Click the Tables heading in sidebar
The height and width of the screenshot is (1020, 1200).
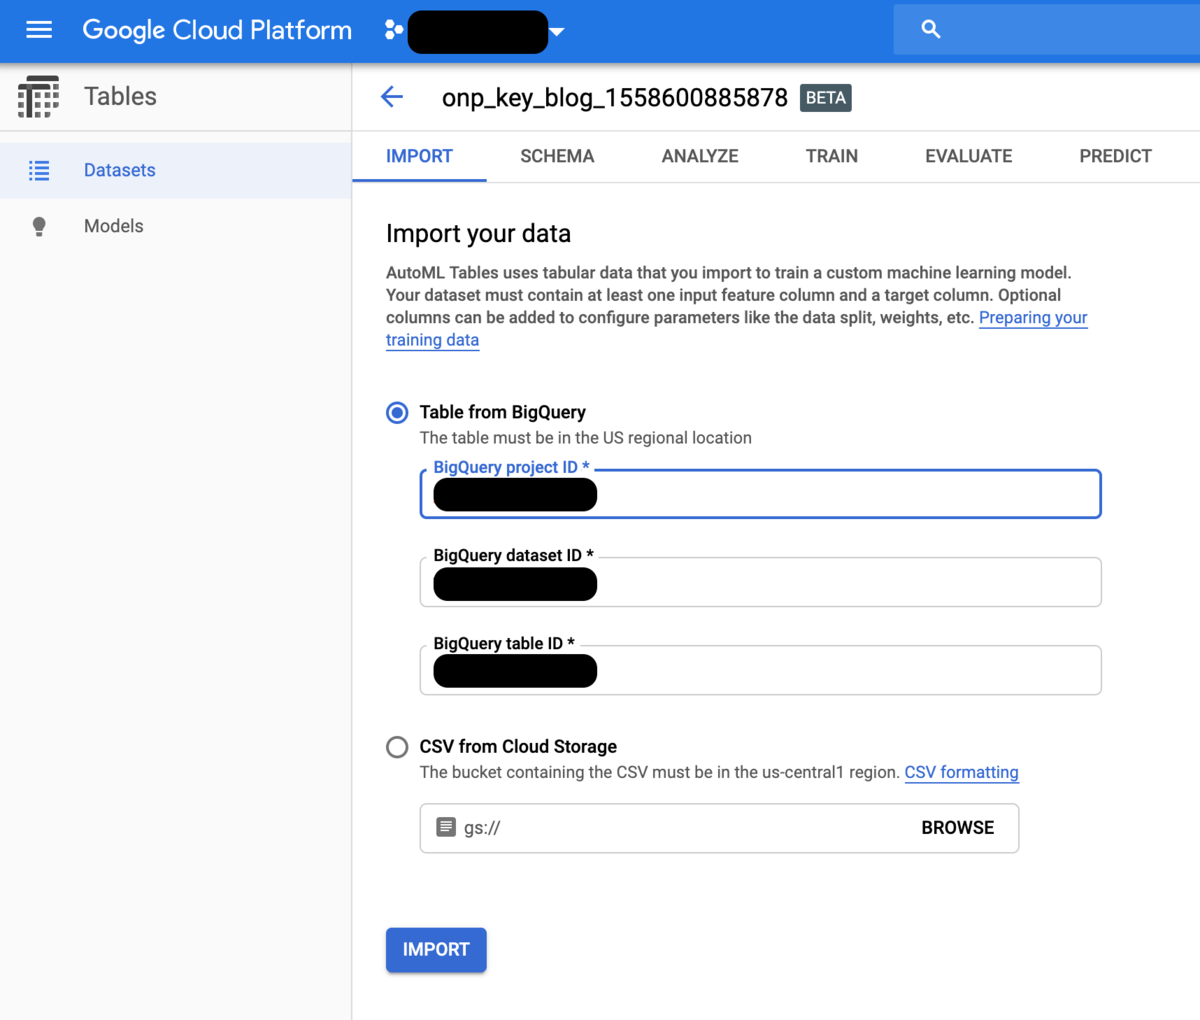[120, 96]
